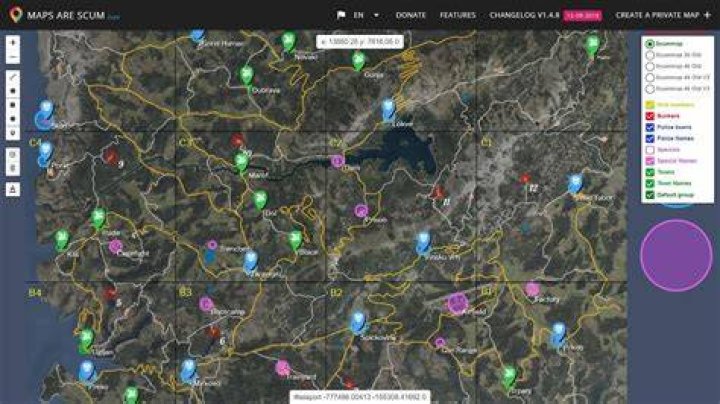Click the pink Cagefight marker

tap(115, 247)
